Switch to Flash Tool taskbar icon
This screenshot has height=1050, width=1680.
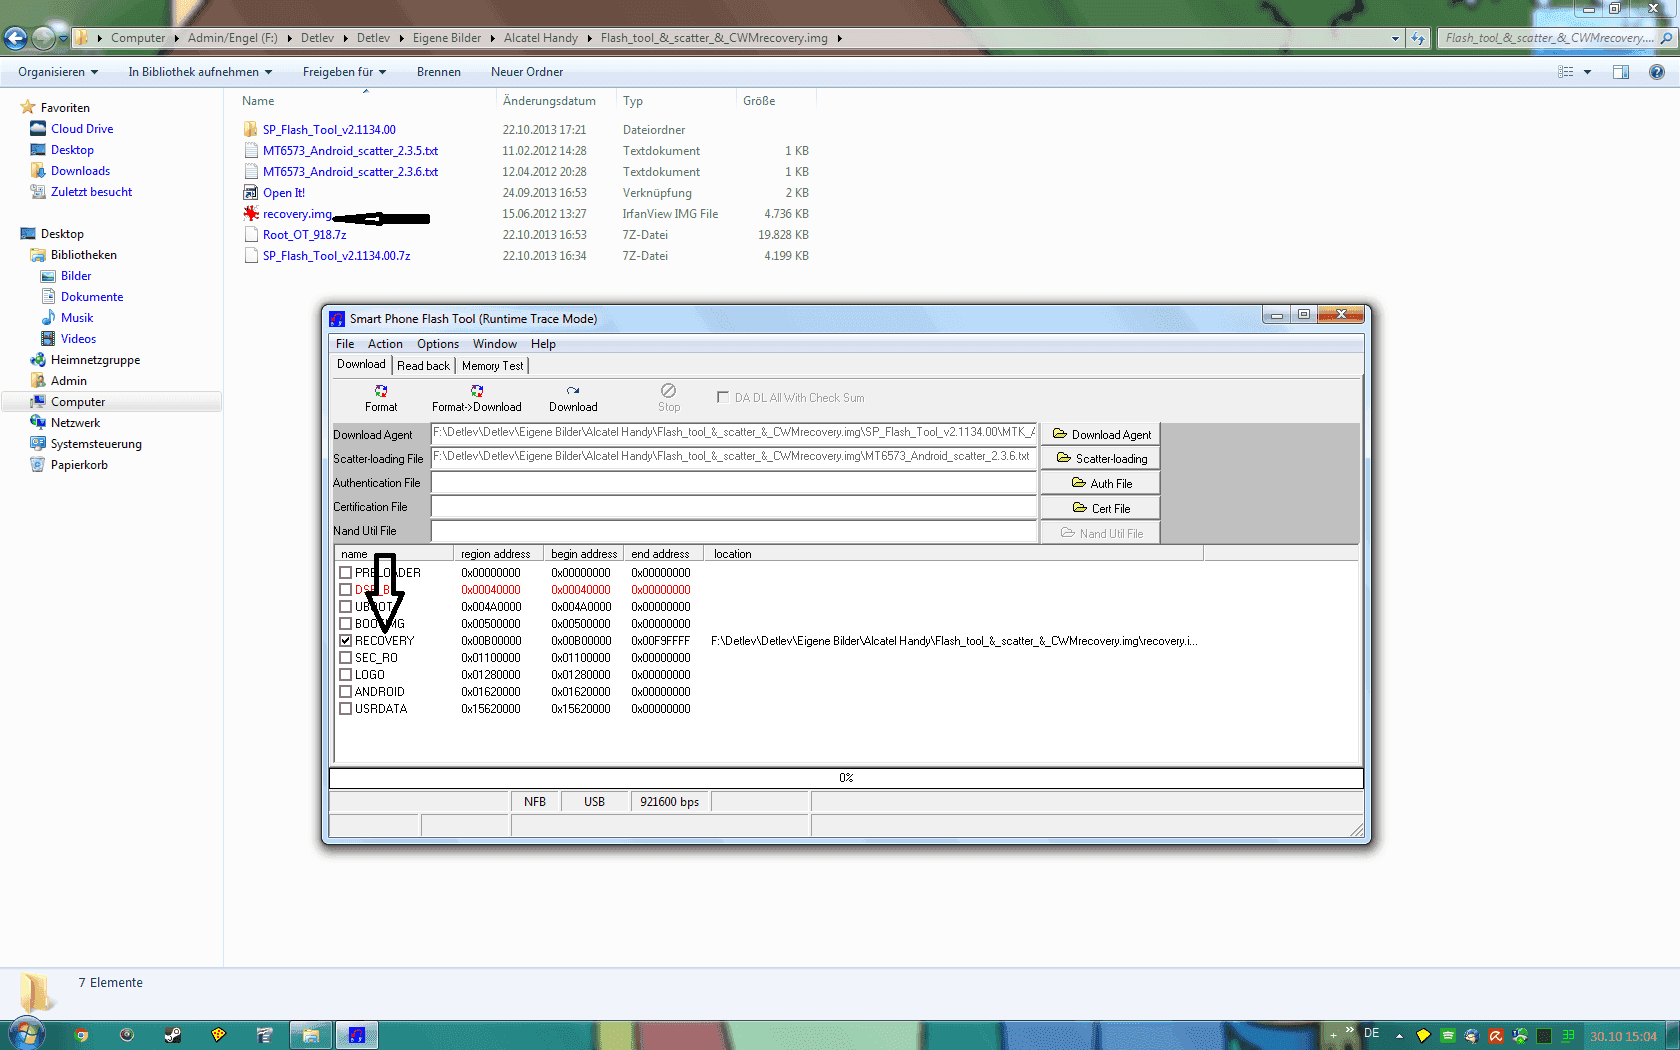356,1035
